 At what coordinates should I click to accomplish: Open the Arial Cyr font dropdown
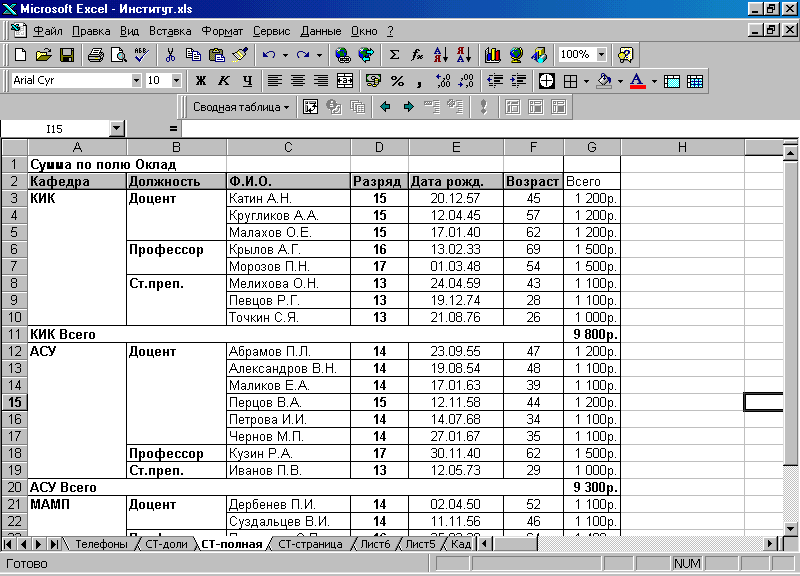(x=136, y=81)
